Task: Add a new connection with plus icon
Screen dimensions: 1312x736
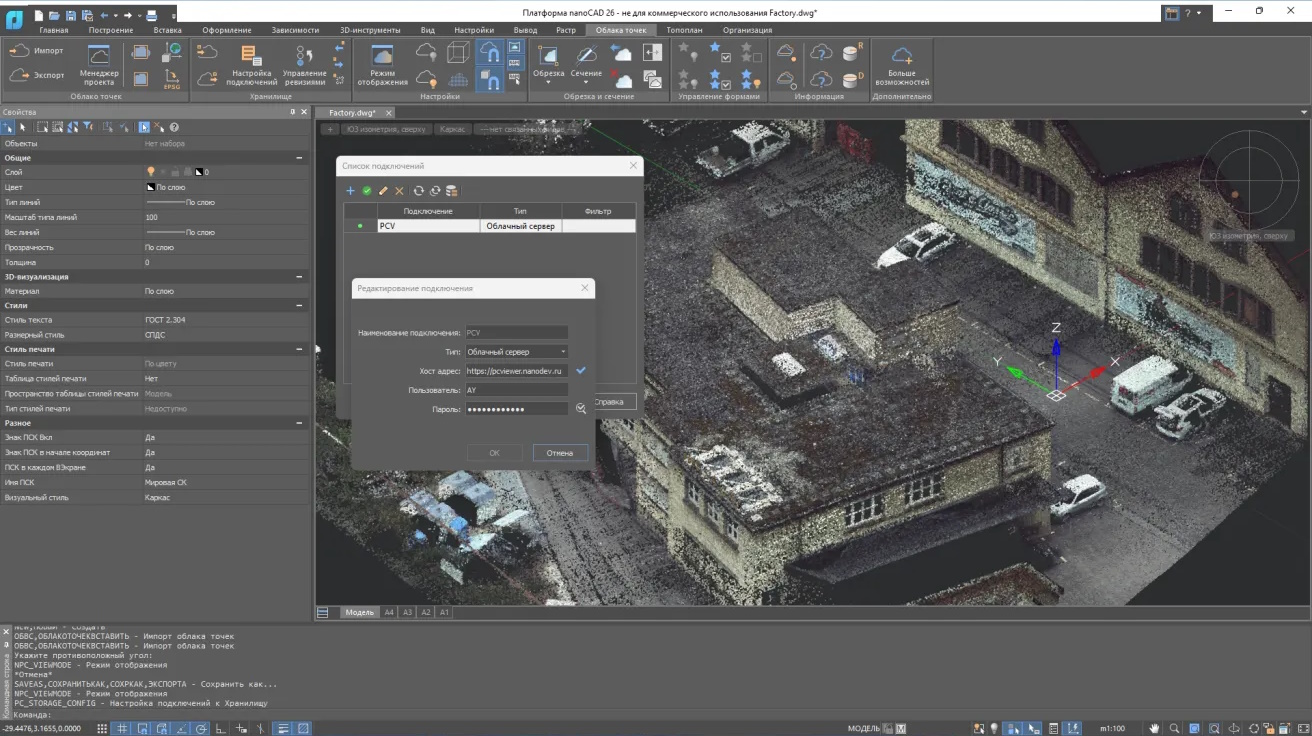Action: (x=350, y=191)
